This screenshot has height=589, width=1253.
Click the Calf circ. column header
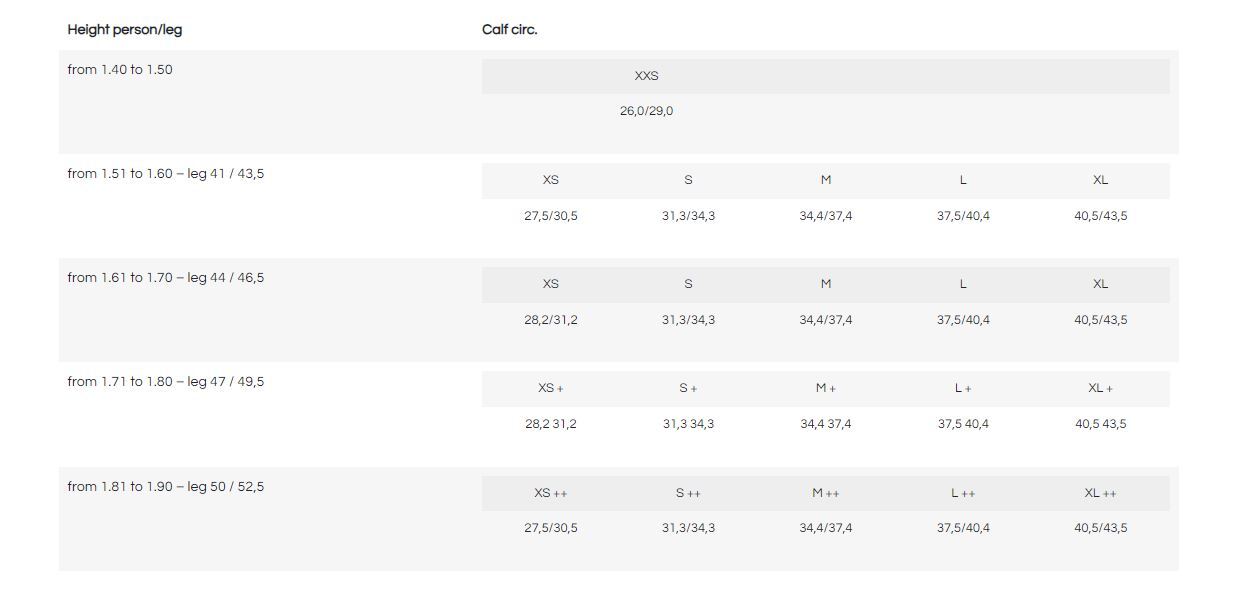point(510,30)
